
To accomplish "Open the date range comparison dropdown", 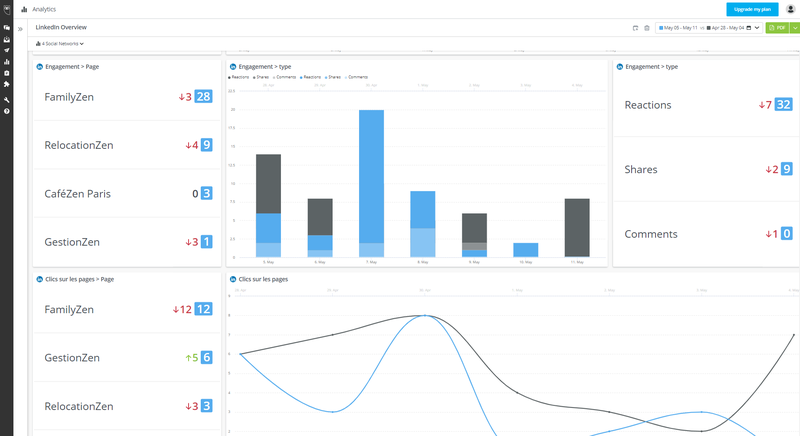I will pos(709,28).
